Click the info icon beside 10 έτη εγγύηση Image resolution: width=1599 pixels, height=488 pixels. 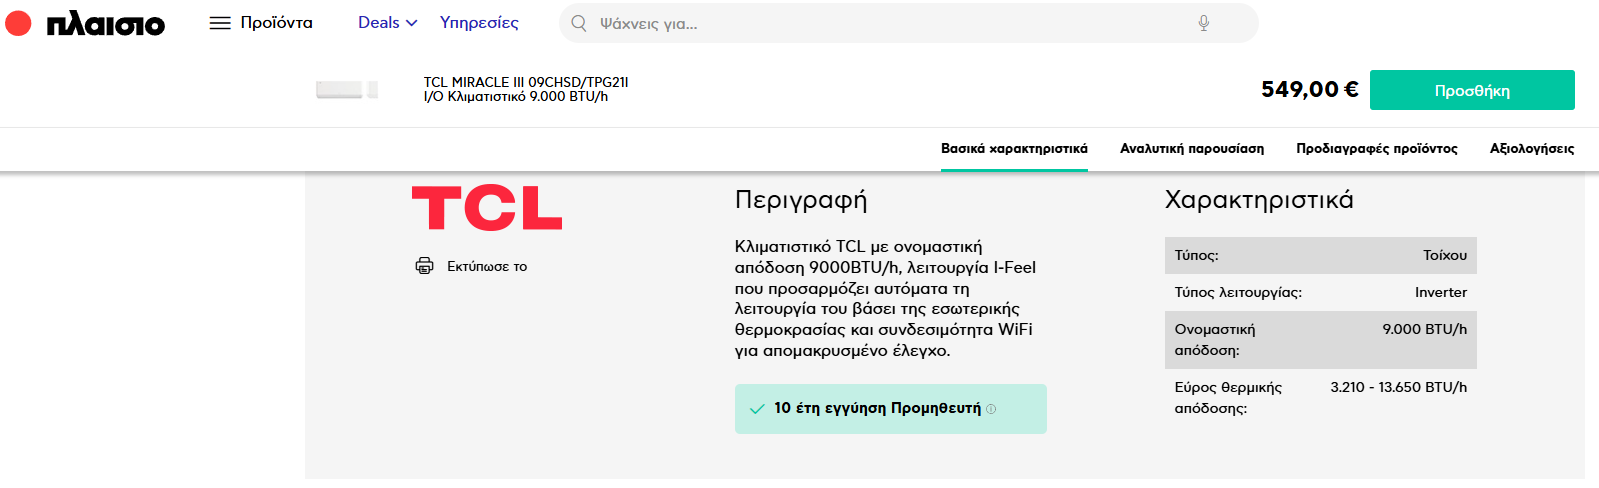991,409
